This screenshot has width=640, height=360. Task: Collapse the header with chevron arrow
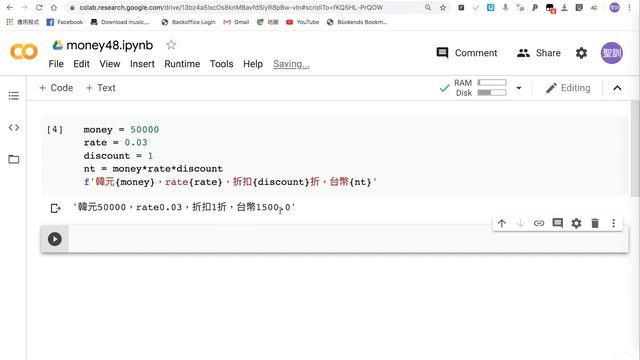point(618,88)
